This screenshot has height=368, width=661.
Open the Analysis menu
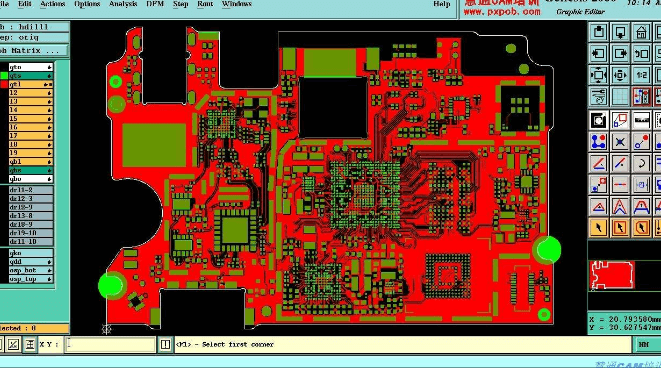point(123,4)
